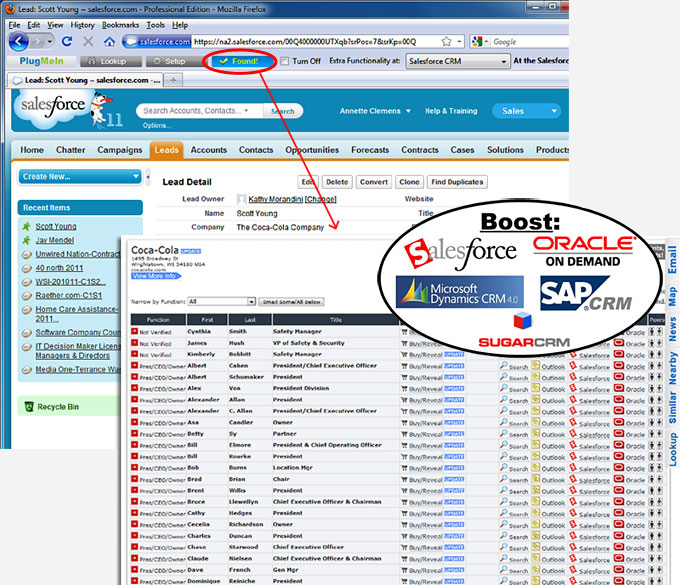The height and width of the screenshot is (585, 680).
Task: Open the File menu
Action: tap(14, 25)
